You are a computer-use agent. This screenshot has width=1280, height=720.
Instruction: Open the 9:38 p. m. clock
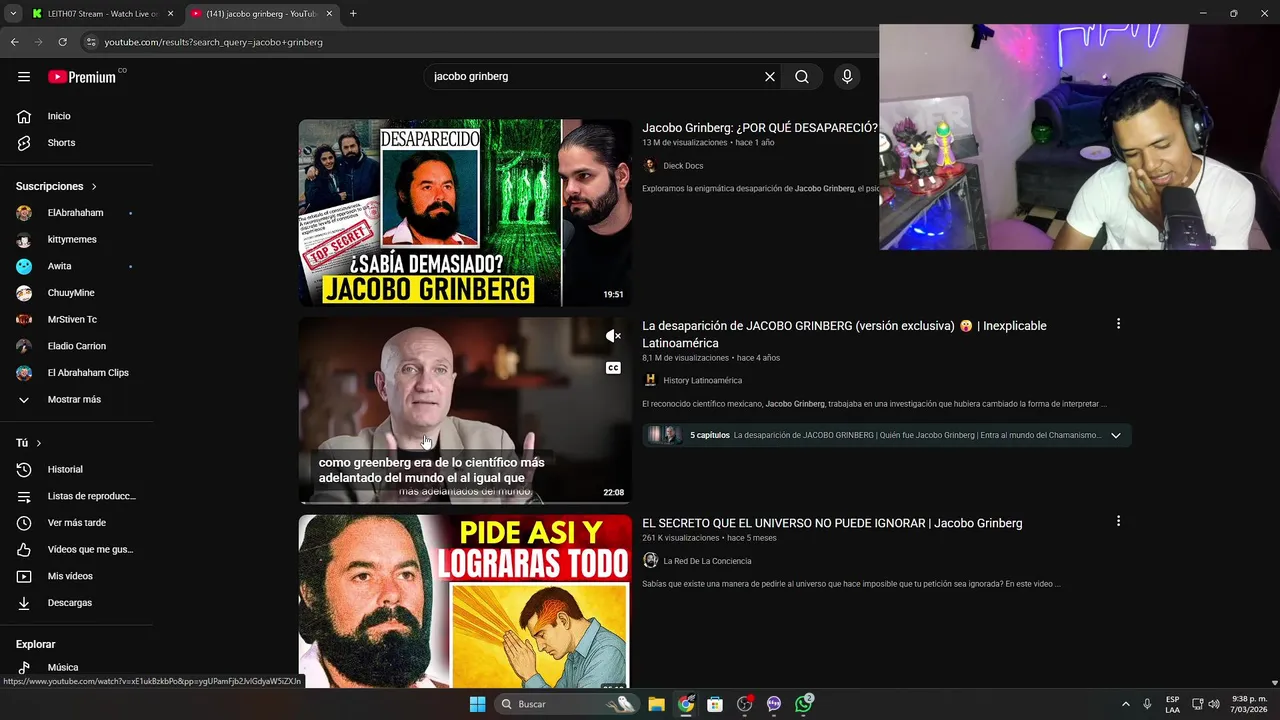(x=1249, y=704)
